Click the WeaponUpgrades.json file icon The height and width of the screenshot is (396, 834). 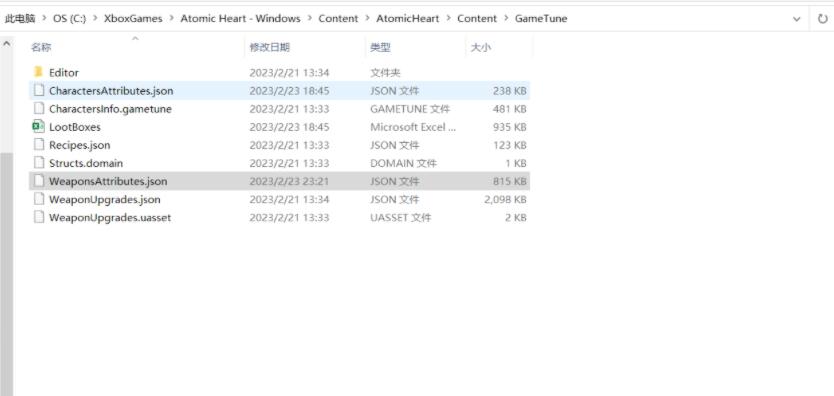tap(38, 199)
